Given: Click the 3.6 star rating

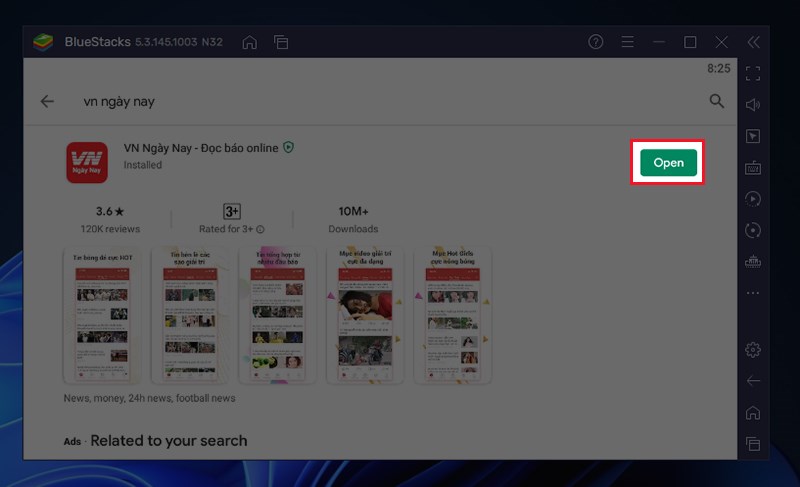Looking at the screenshot, I should (110, 211).
